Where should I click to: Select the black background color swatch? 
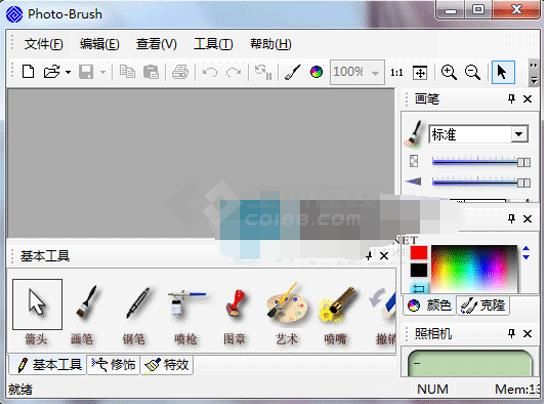click(419, 270)
